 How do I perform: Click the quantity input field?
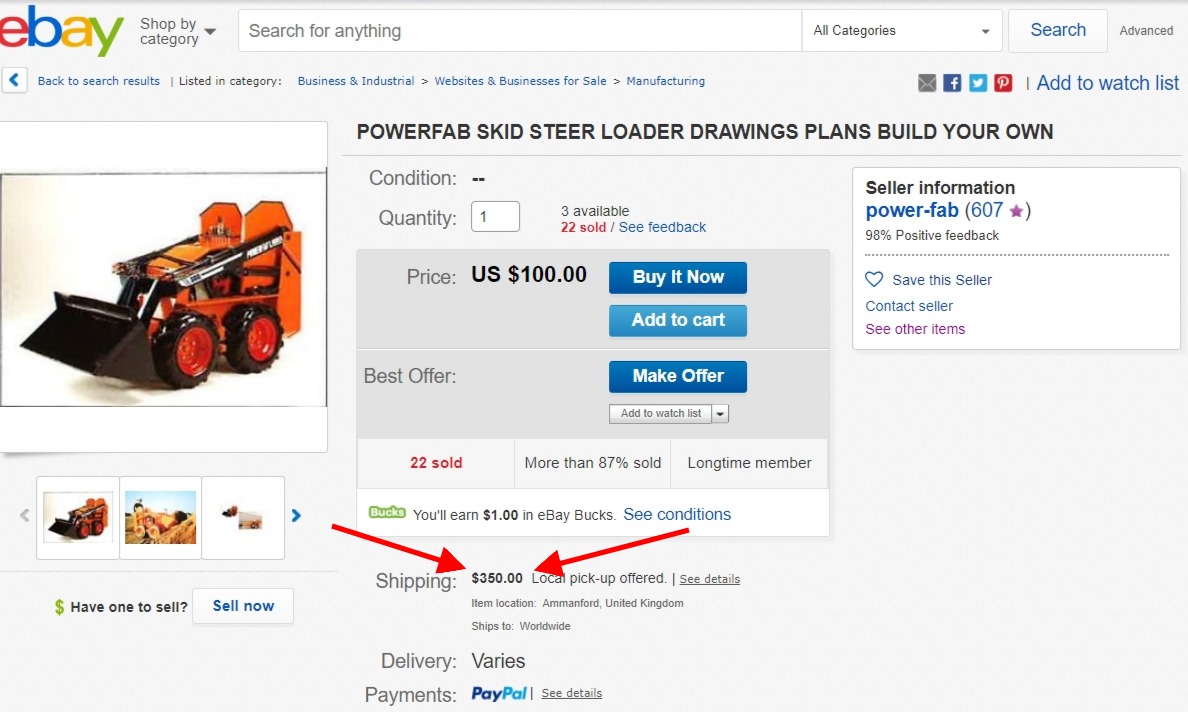pos(495,216)
